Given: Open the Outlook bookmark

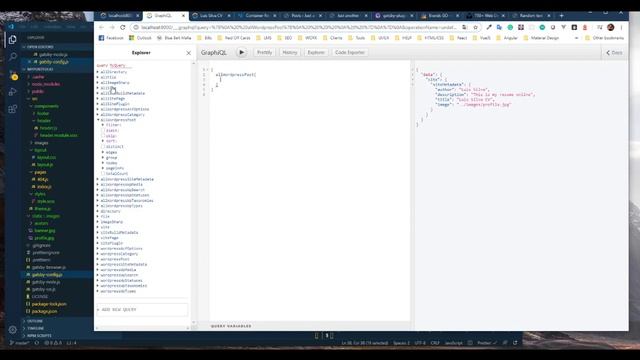Looking at the screenshot, I should tap(140, 38).
